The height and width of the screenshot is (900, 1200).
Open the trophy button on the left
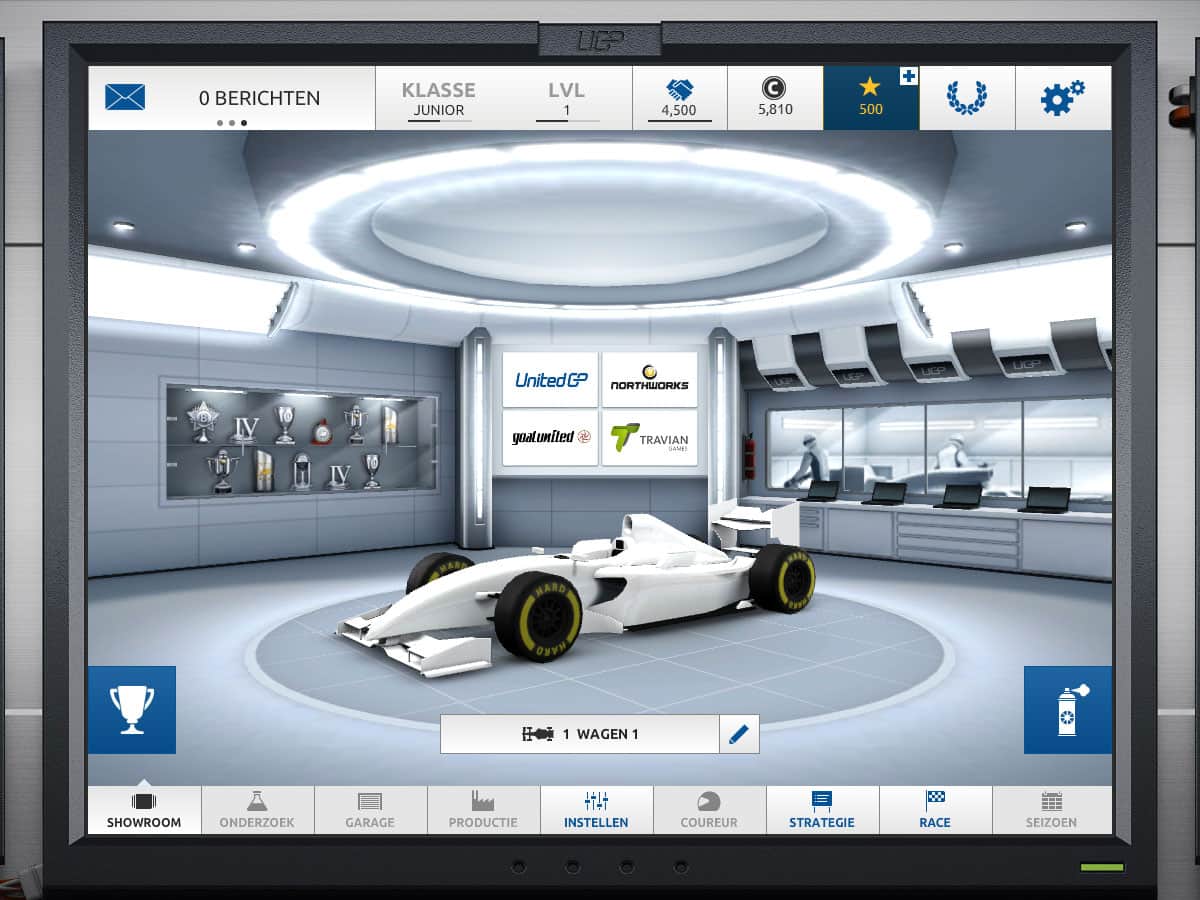132,710
